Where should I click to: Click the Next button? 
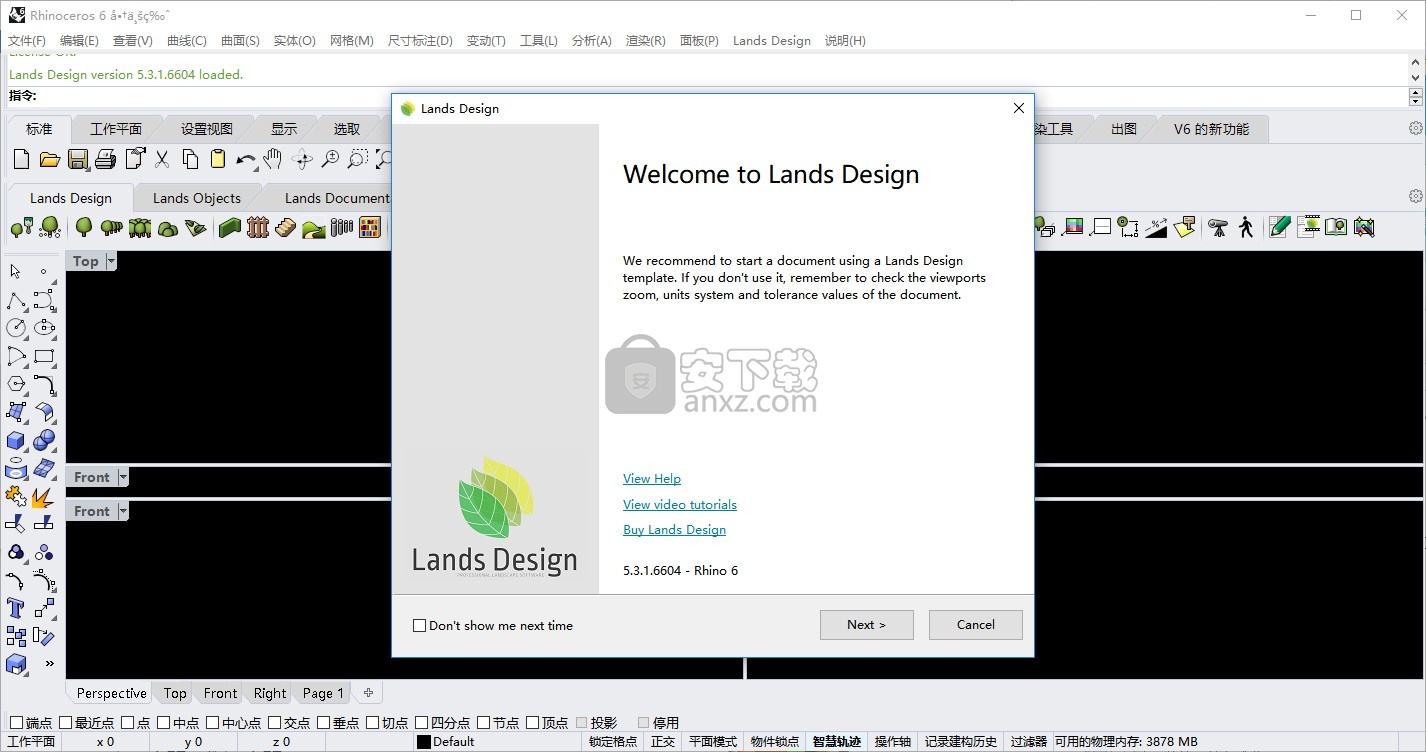point(867,625)
